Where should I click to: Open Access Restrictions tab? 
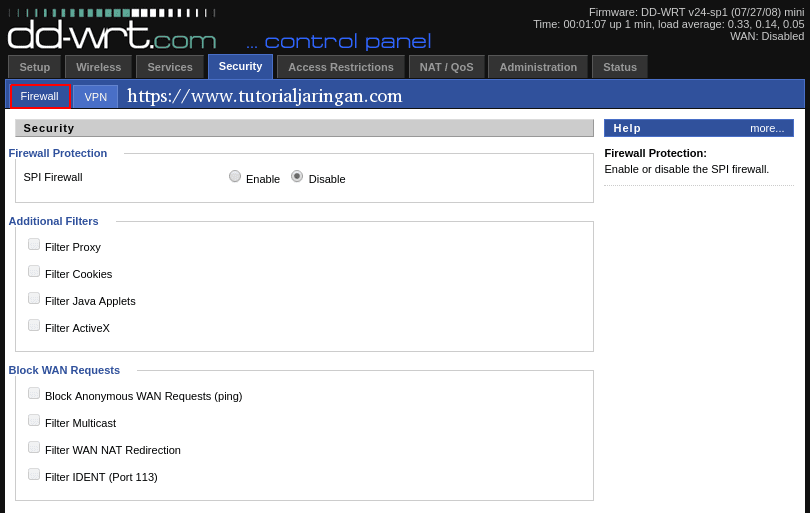point(340,67)
